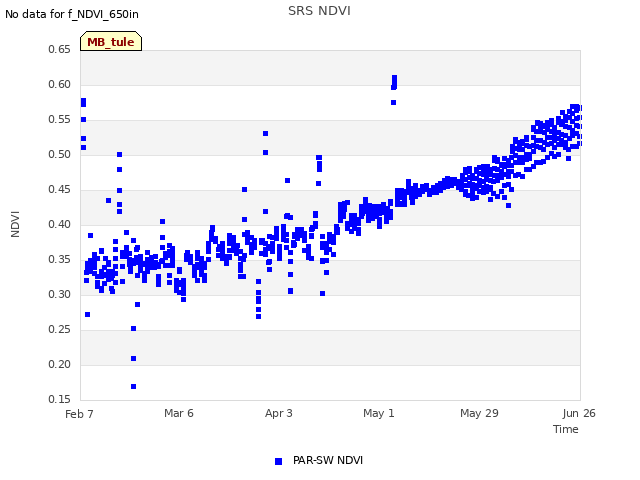Click the NDVI y-axis label
640x480 pixels.
15,224
